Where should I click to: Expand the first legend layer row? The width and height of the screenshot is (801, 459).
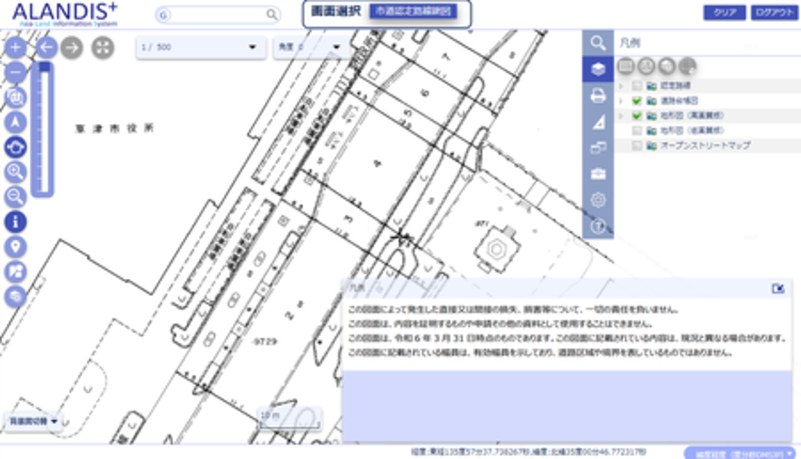(x=622, y=86)
